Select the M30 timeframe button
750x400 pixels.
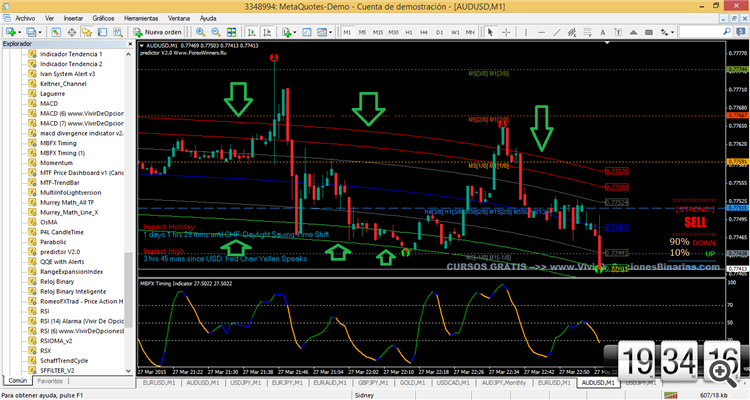point(393,32)
